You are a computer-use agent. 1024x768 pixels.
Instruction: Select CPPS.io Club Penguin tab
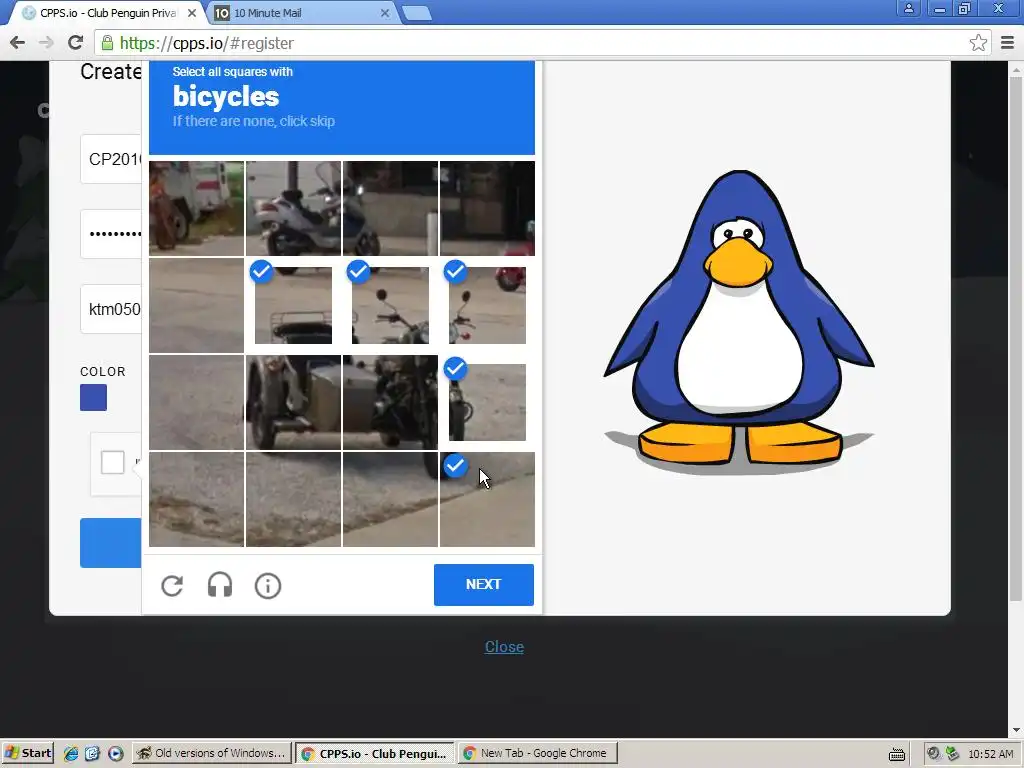(110, 13)
